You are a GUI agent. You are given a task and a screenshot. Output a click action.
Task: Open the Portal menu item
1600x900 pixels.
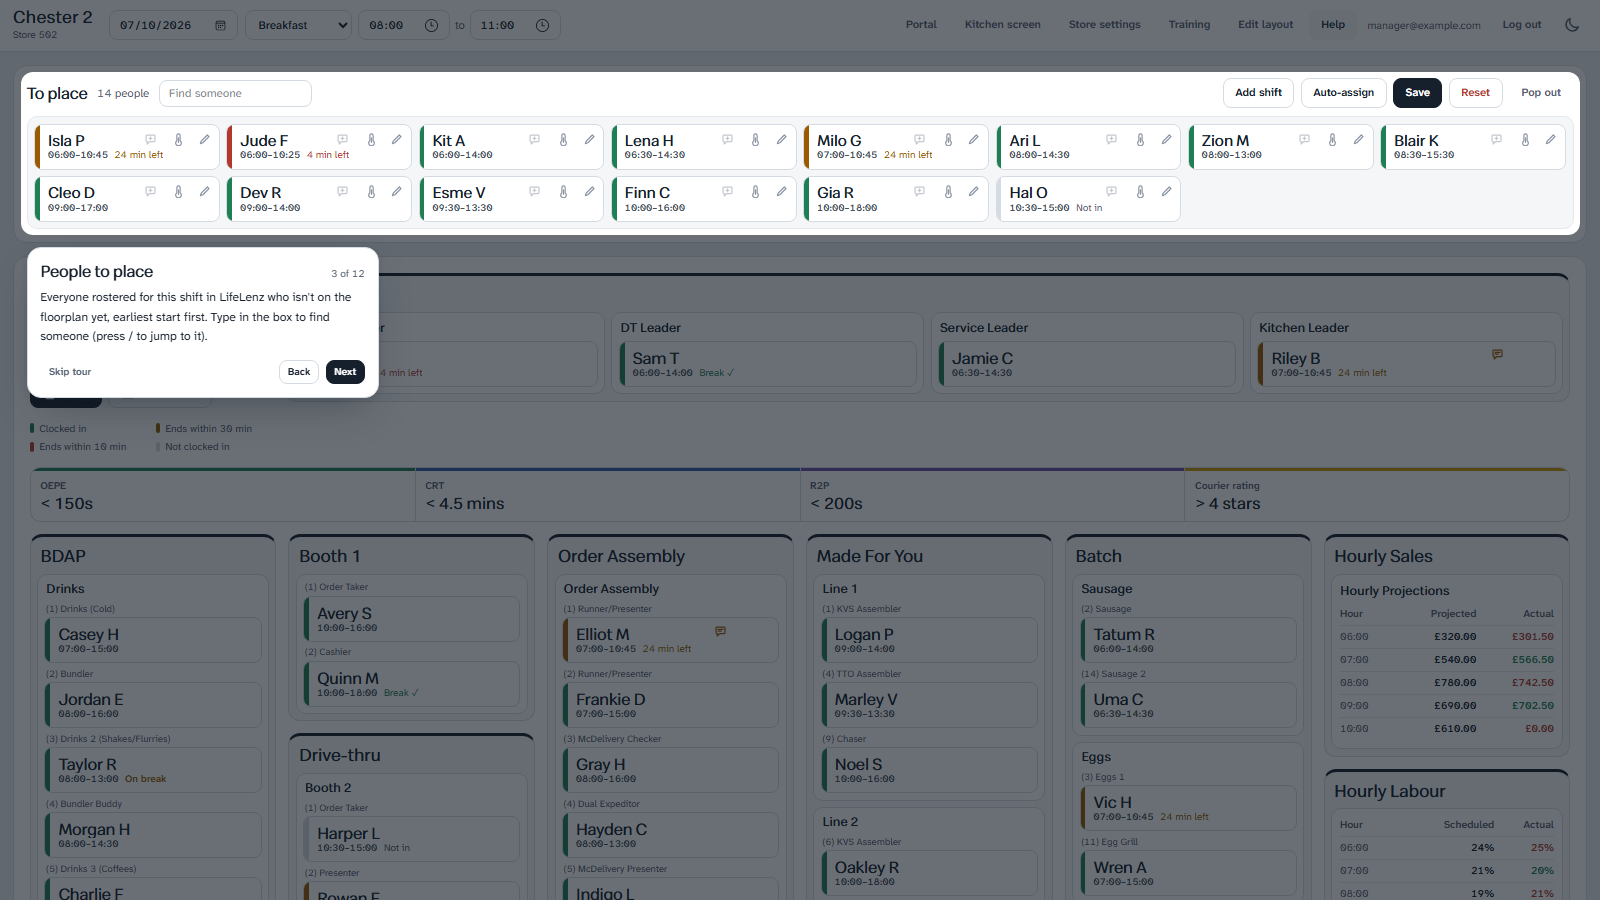click(921, 25)
